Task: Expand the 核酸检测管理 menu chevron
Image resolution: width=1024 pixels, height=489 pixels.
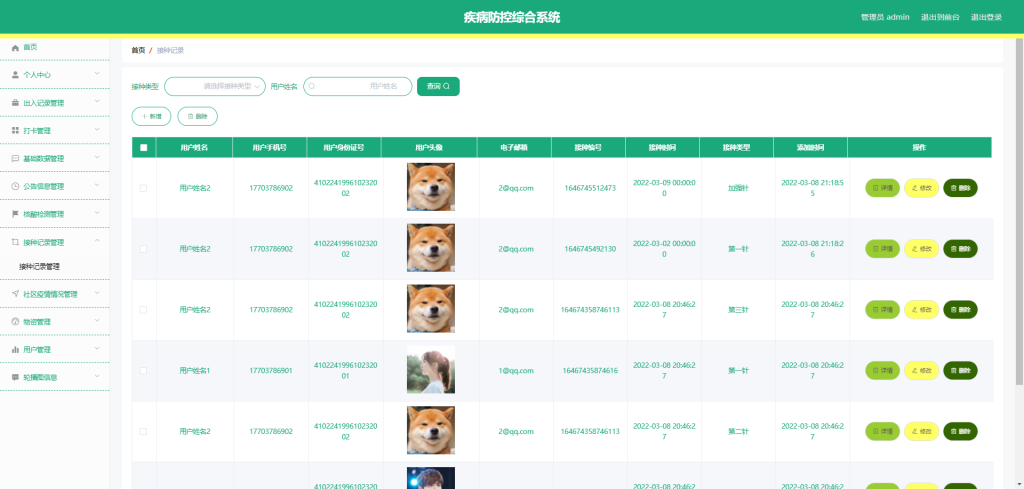Action: pos(97,213)
